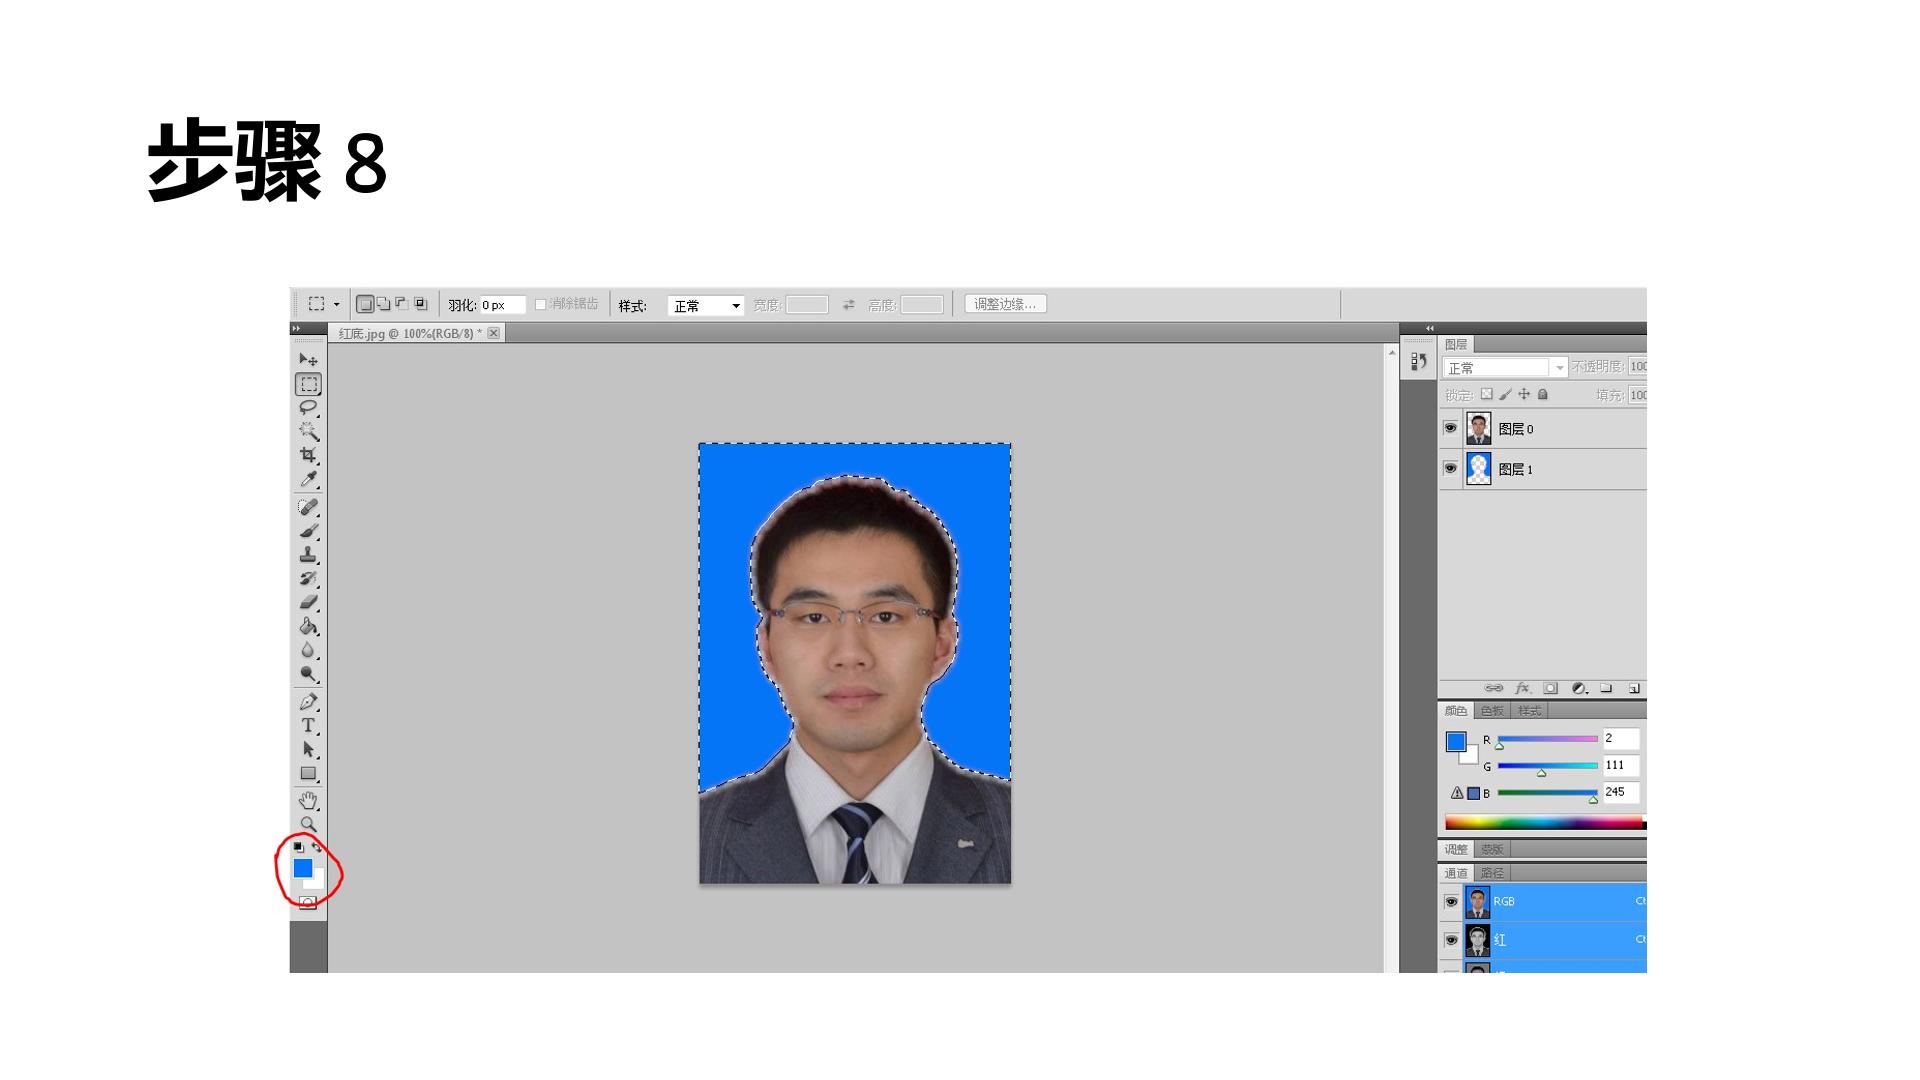Switch to the 色板 tab
The height and width of the screenshot is (1080, 1920).
[1492, 711]
